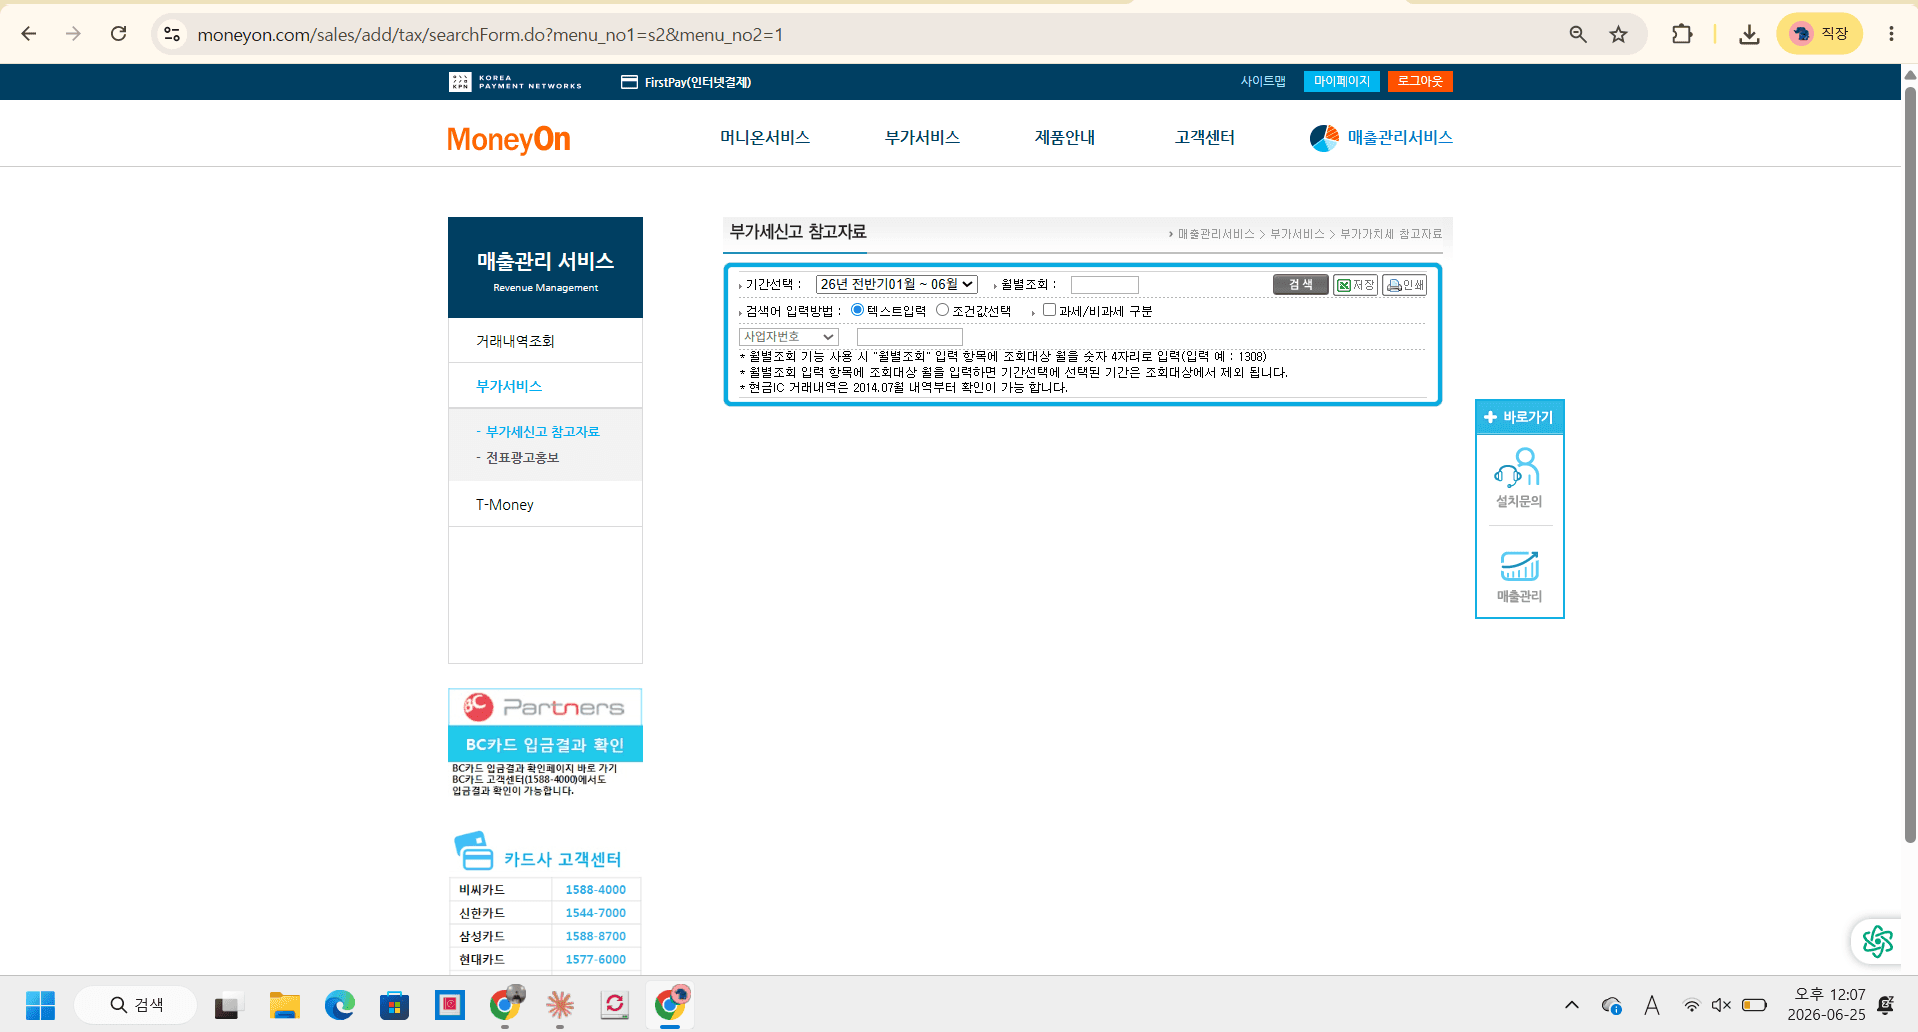This screenshot has height=1032, width=1918.
Task: Select 텍스트입력 radio button
Action: (857, 310)
